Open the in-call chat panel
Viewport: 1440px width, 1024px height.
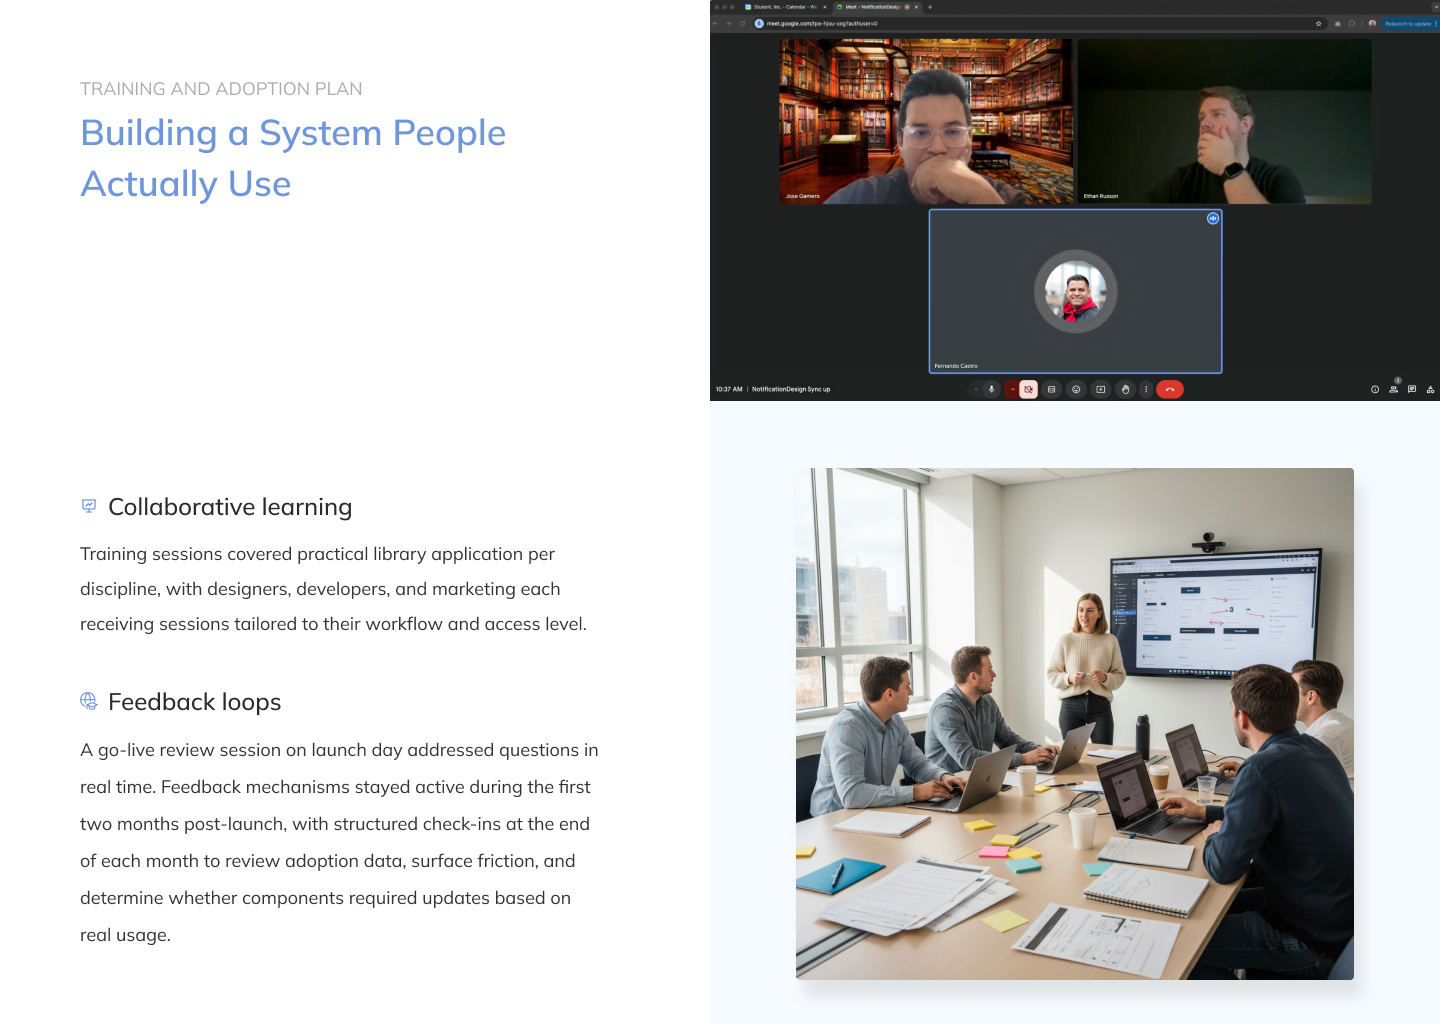click(1412, 390)
